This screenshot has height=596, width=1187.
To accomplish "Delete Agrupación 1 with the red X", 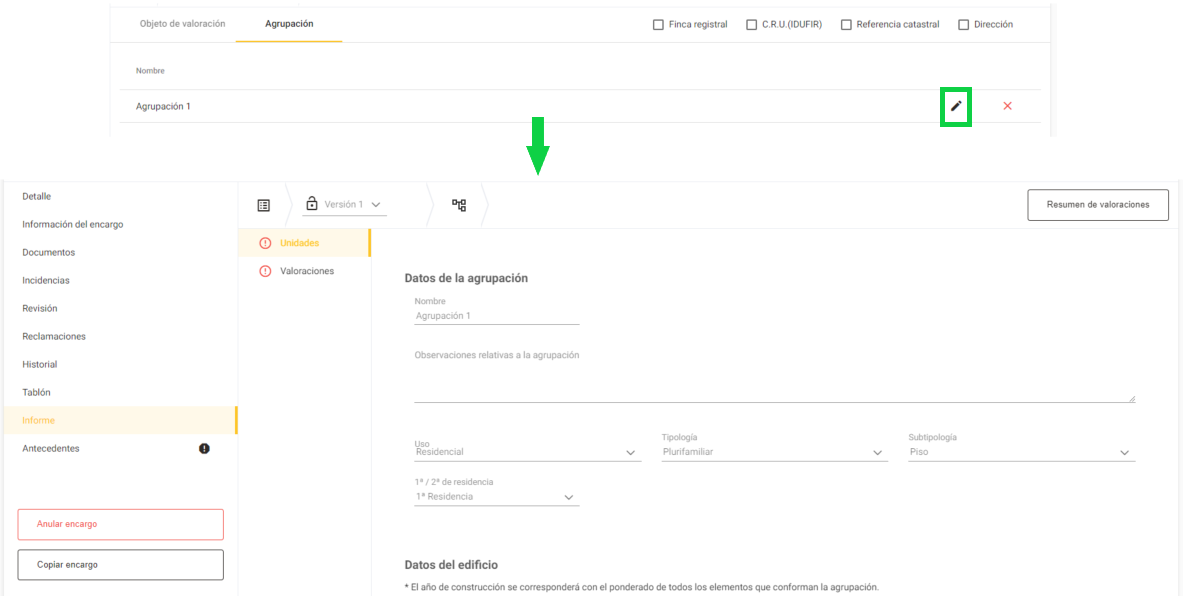I will click(1007, 106).
